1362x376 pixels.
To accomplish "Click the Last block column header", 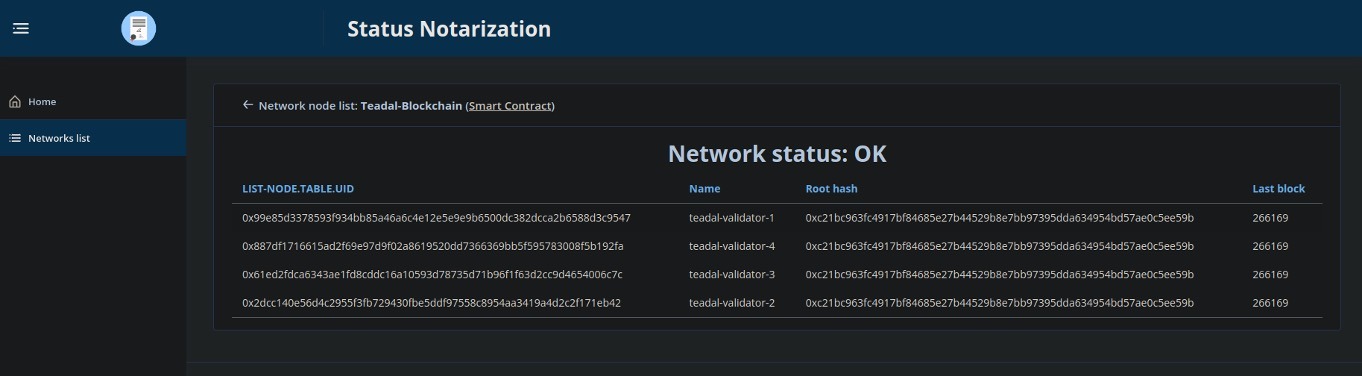I will point(1278,188).
